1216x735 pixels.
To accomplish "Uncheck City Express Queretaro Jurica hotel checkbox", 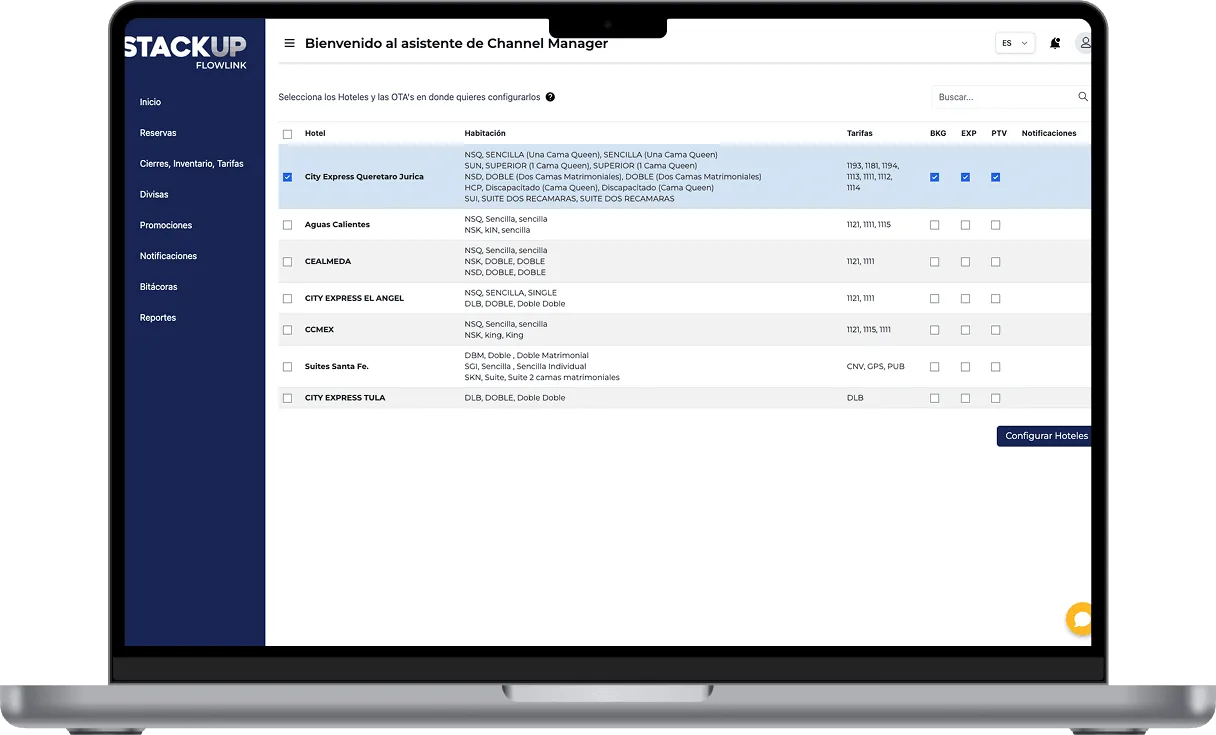I will point(288,177).
